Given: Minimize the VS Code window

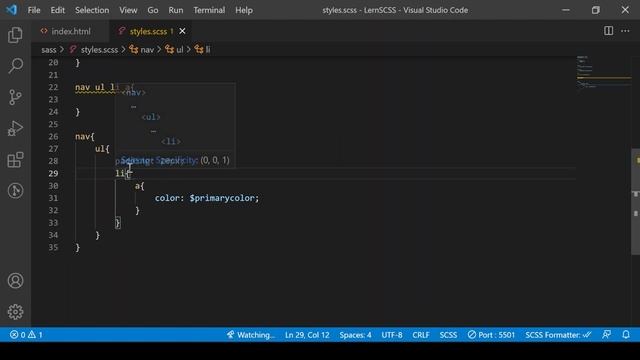Looking at the screenshot, I should (x=566, y=10).
